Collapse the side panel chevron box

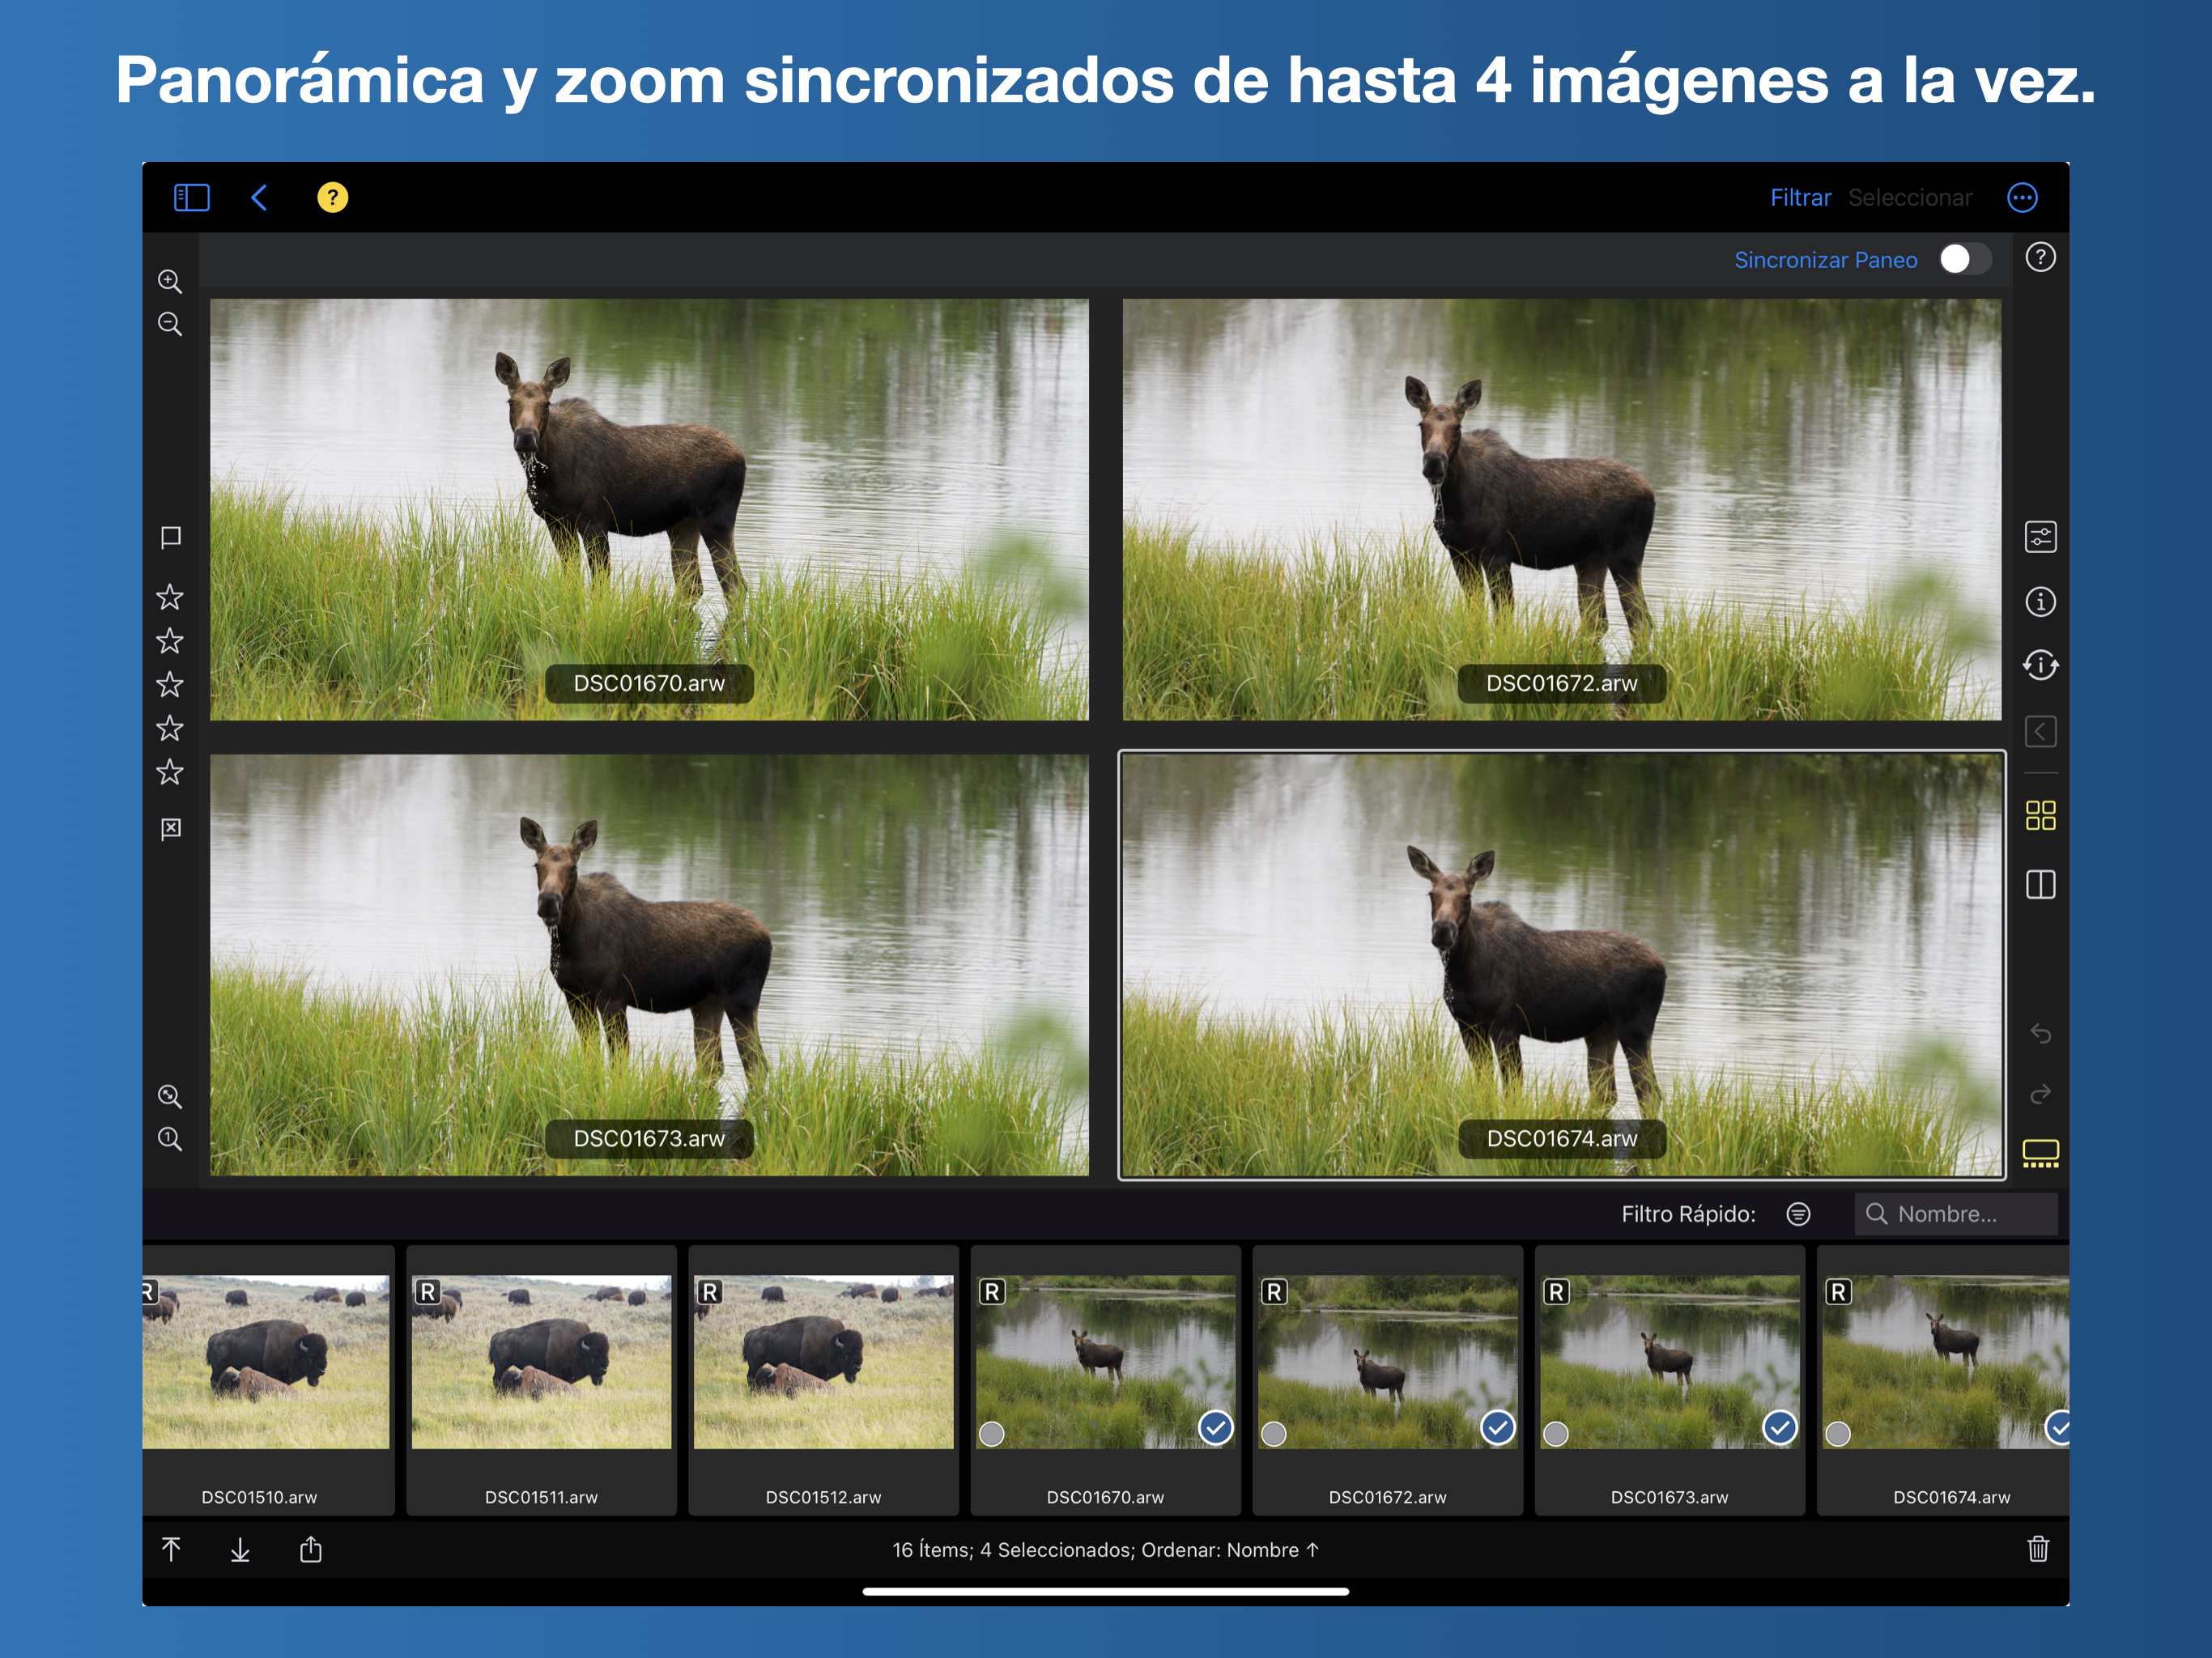click(x=2040, y=731)
